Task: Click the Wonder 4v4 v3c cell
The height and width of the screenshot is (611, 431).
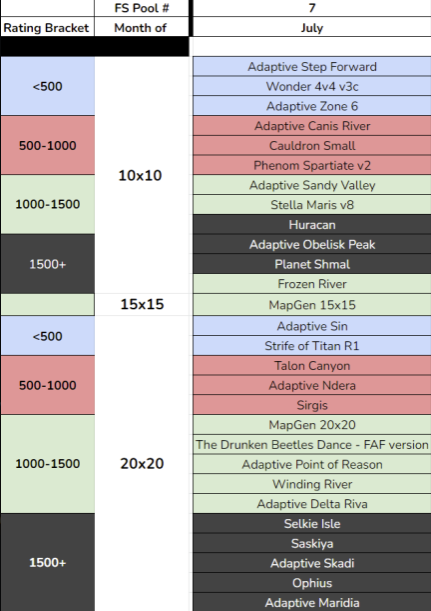Action: click(312, 87)
